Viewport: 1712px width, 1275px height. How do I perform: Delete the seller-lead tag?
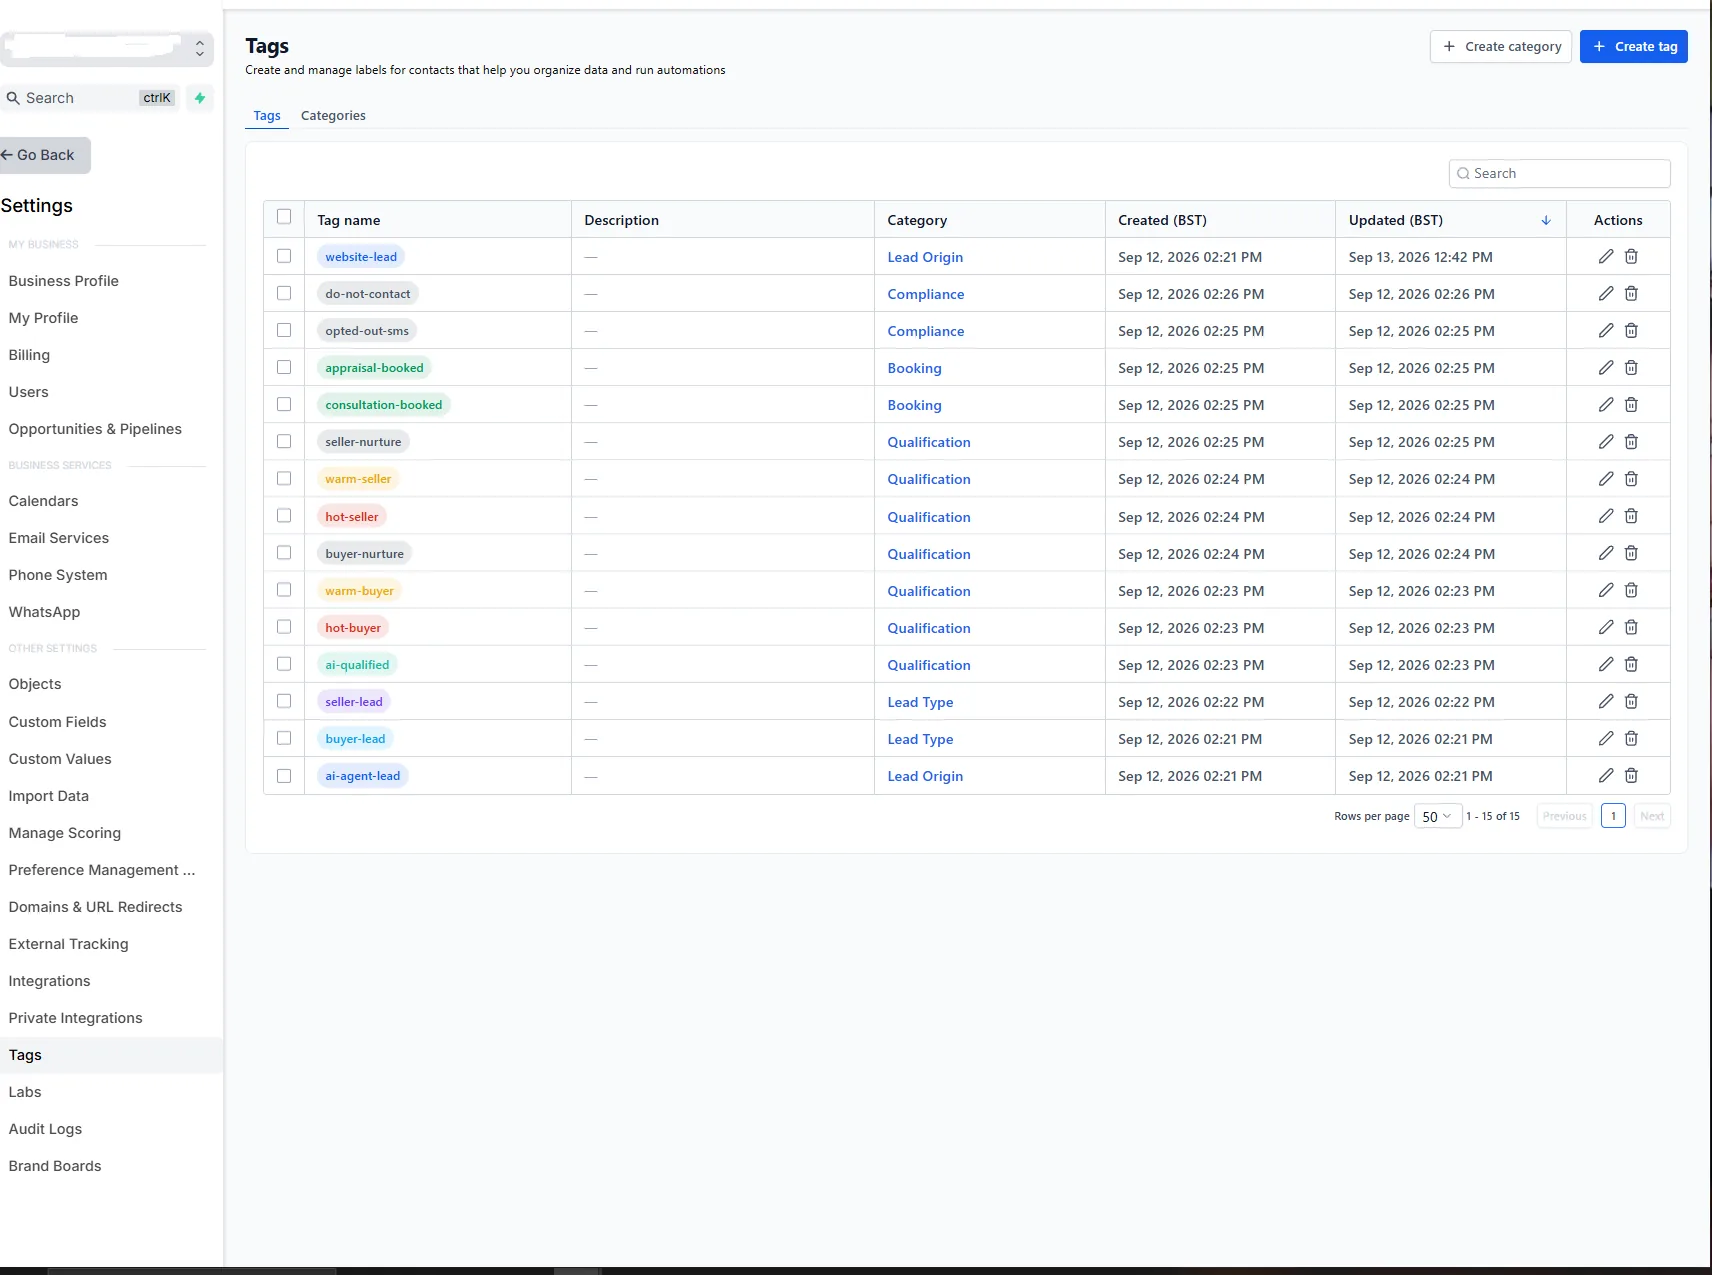tap(1631, 701)
